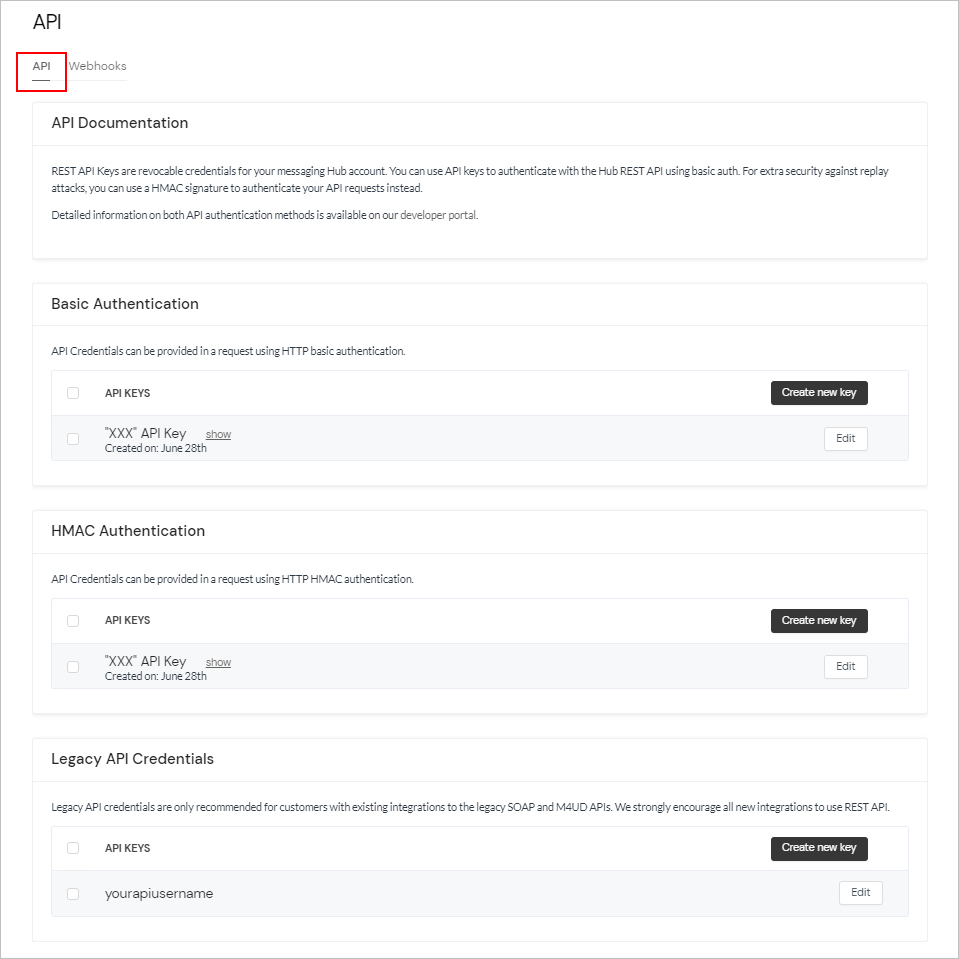This screenshot has width=959, height=959.
Task: Create new key under HMAC Authentication
Action: pyautogui.click(x=818, y=620)
